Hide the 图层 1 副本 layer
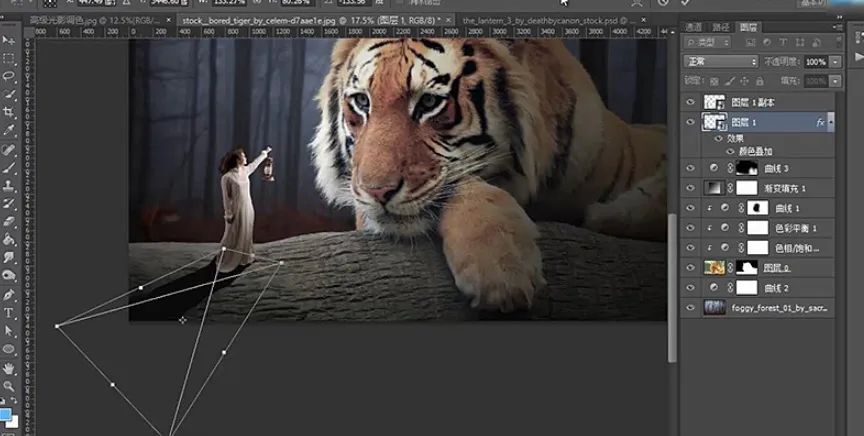The width and height of the screenshot is (864, 436). click(690, 102)
